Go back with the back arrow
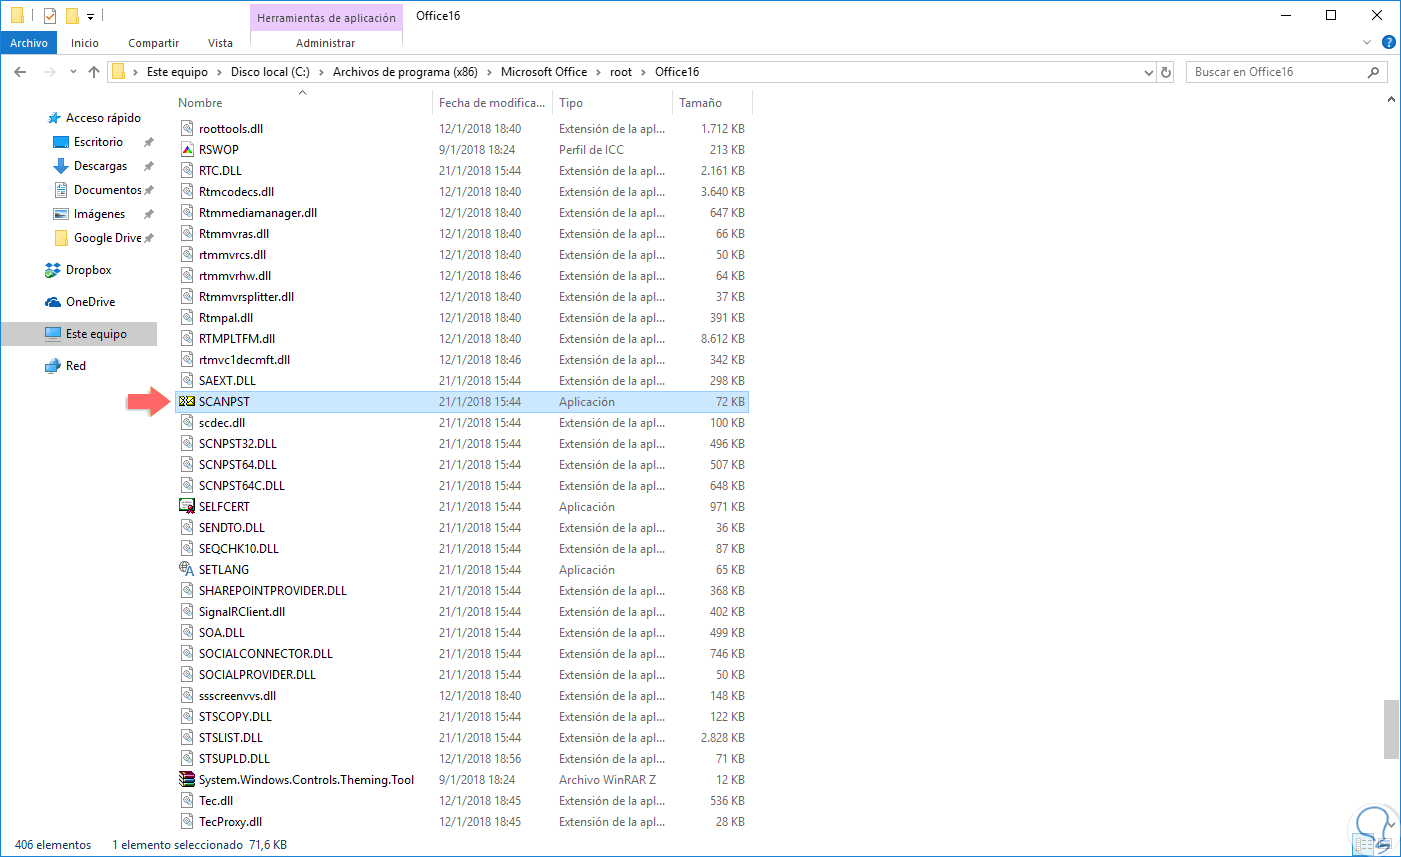Image resolution: width=1401 pixels, height=857 pixels. (20, 72)
